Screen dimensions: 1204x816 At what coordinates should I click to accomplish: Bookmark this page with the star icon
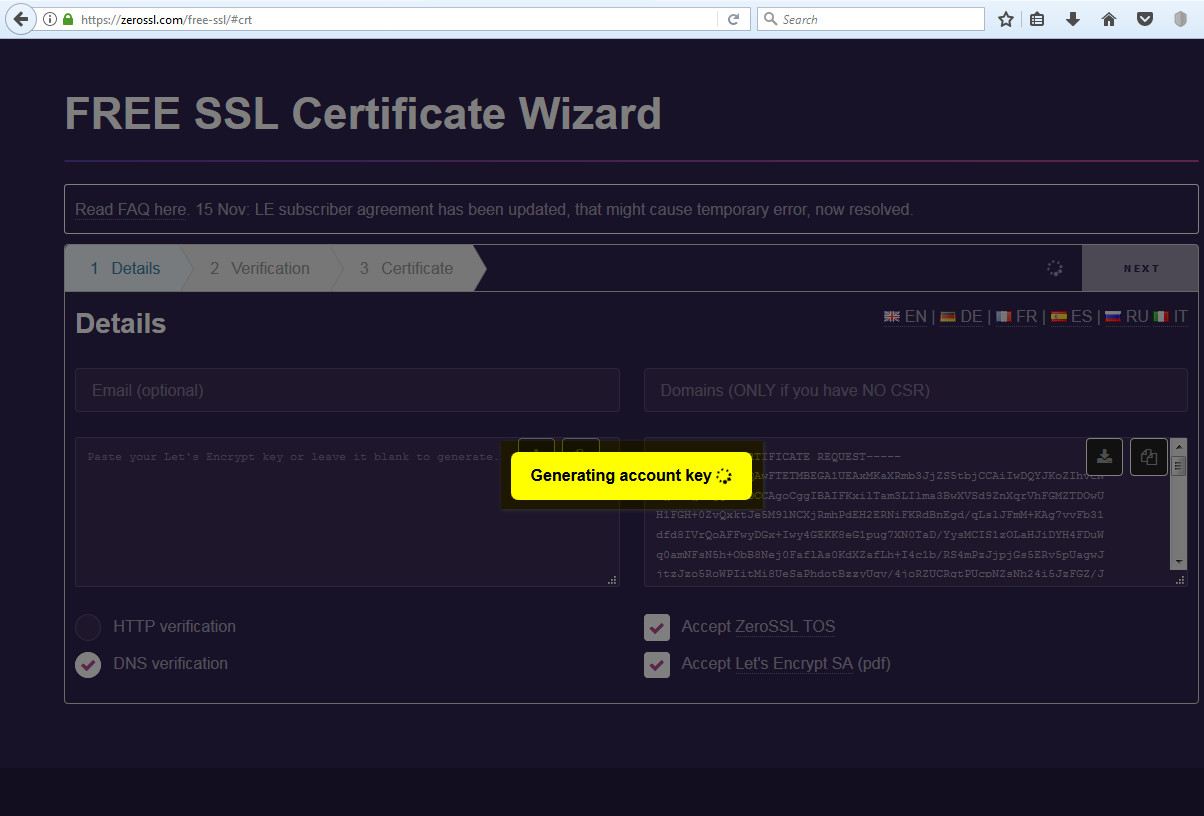[1006, 19]
